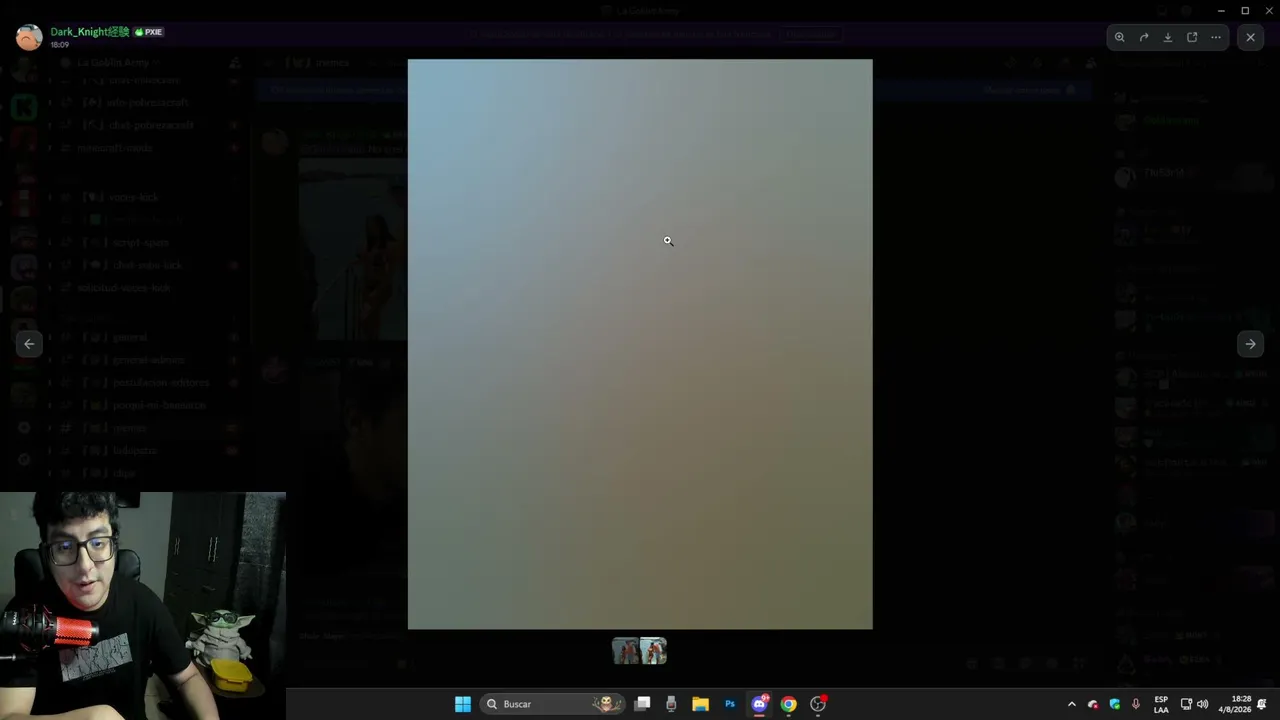
Task: Click the Dark_Knight username
Action: point(90,32)
